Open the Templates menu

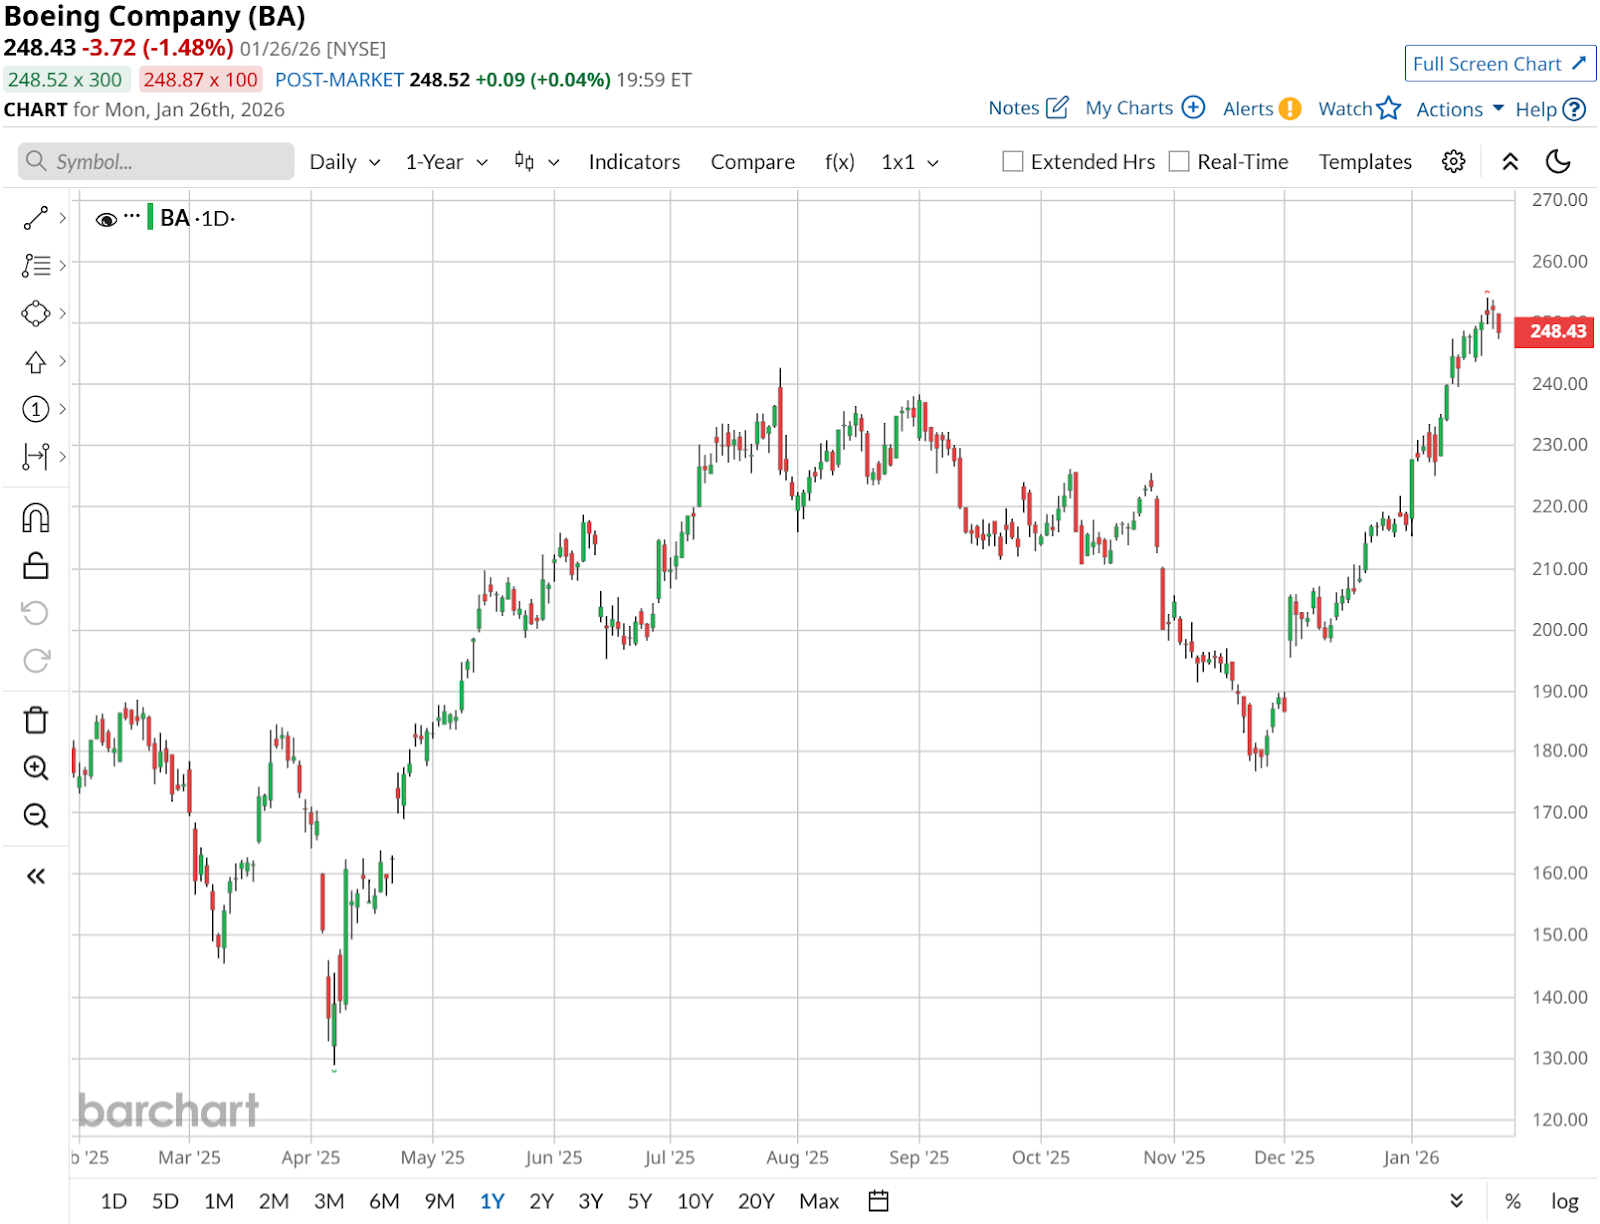tap(1365, 162)
